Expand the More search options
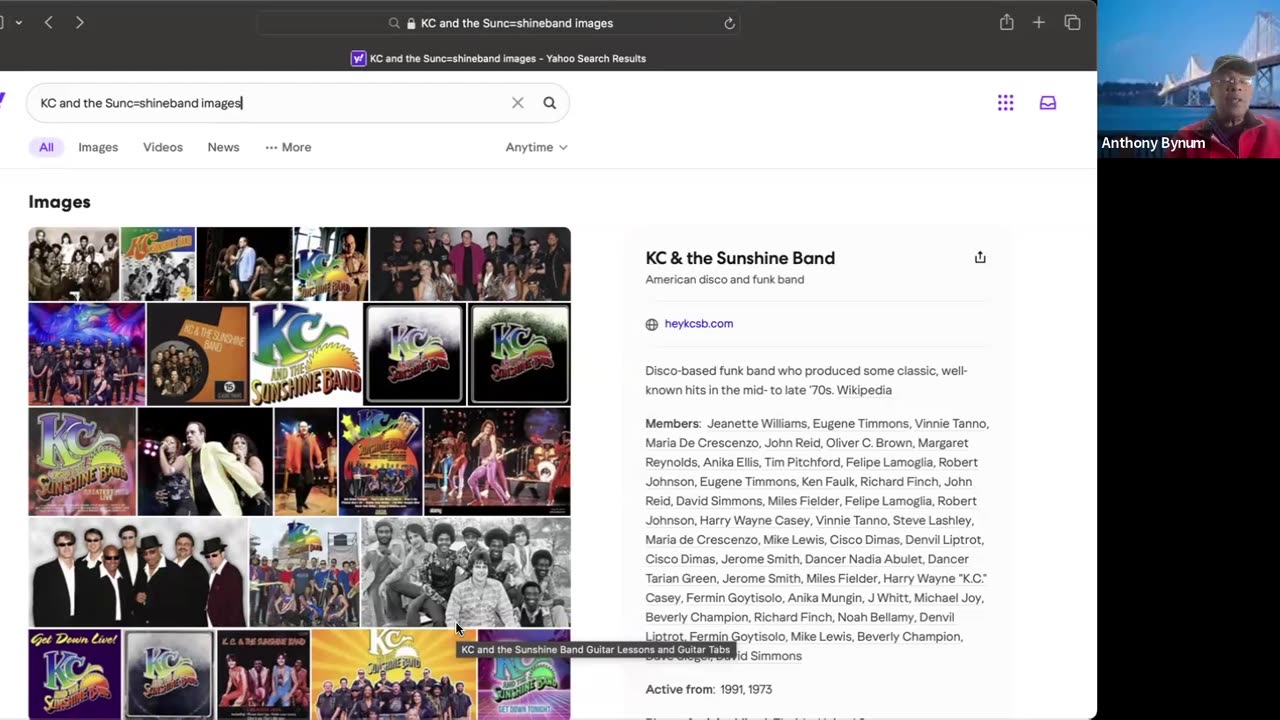This screenshot has width=1280, height=720. click(288, 147)
